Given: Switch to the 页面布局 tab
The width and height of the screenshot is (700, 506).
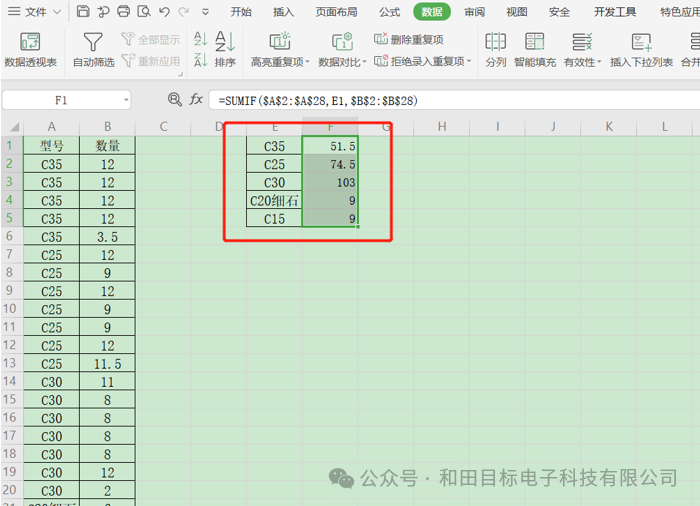Looking at the screenshot, I should coord(337,12).
